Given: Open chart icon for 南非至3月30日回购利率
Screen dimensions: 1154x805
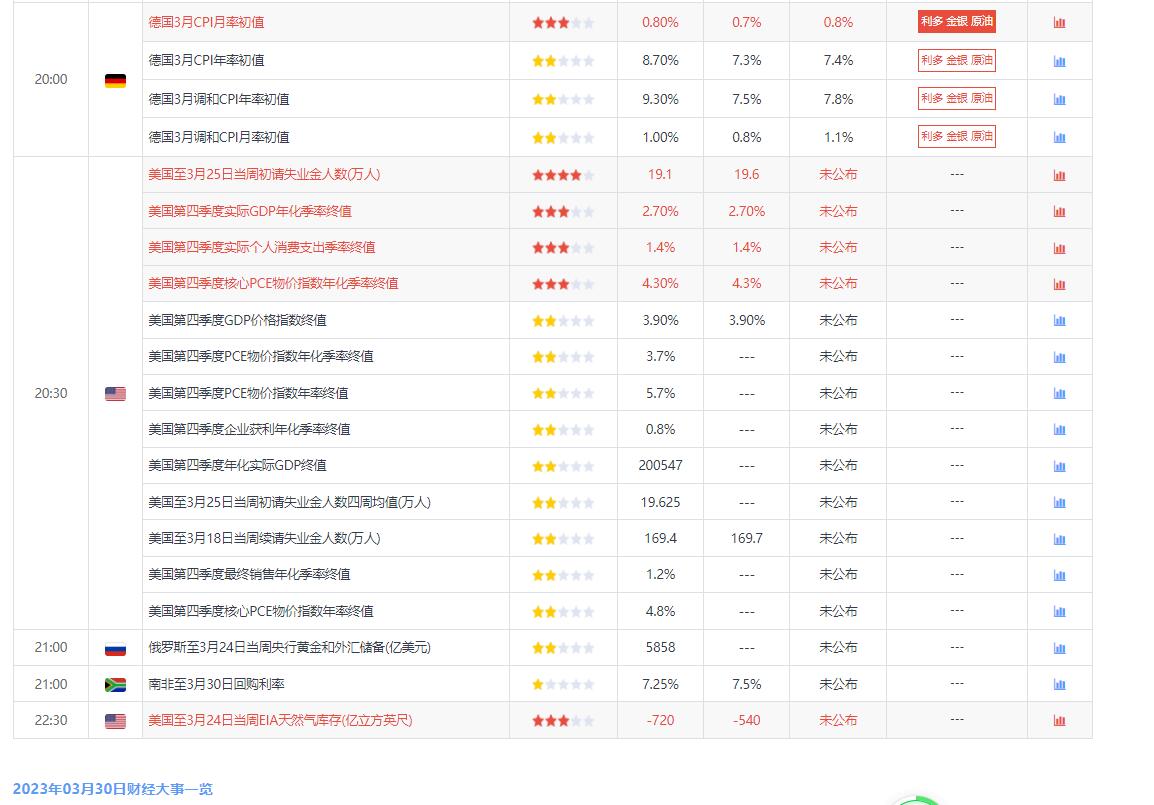Looking at the screenshot, I should 1059,684.
